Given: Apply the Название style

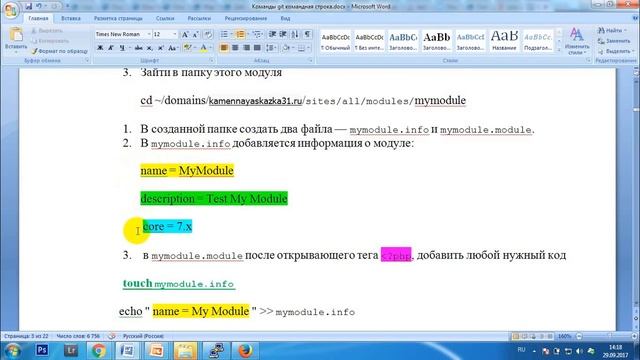Looking at the screenshot, I should point(504,41).
